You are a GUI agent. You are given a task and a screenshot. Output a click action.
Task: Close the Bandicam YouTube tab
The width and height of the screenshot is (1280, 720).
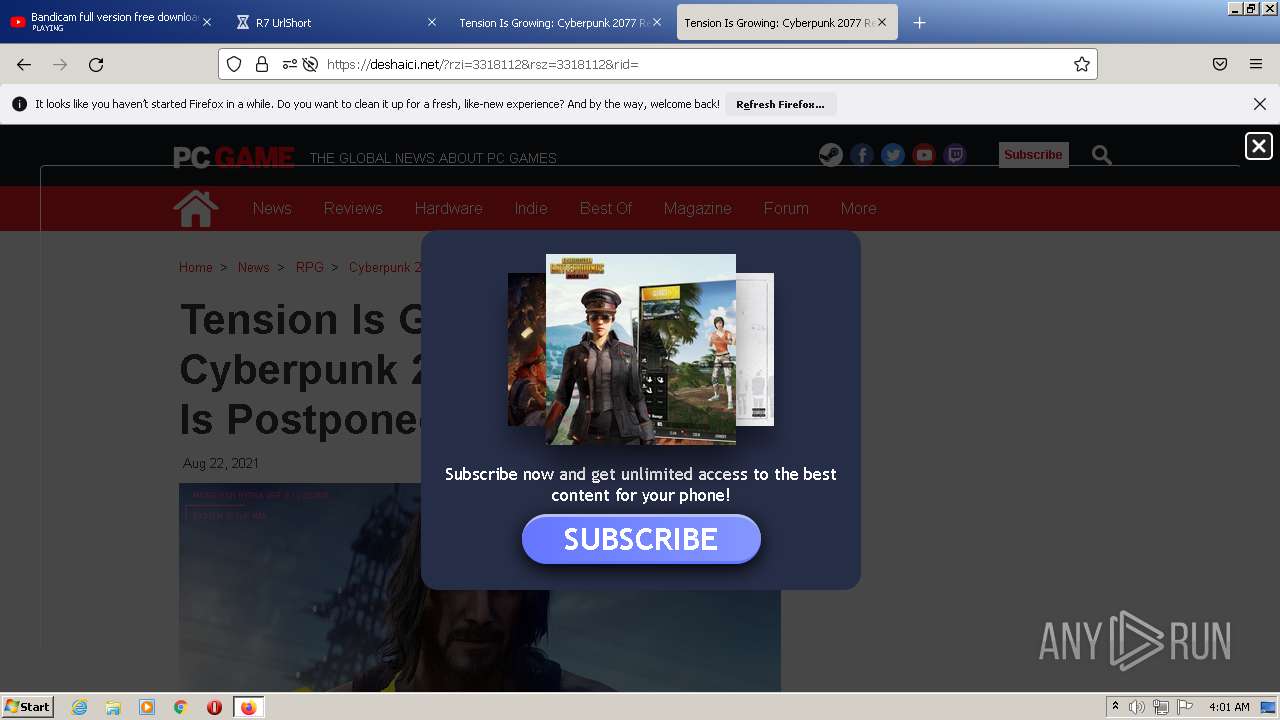[207, 22]
